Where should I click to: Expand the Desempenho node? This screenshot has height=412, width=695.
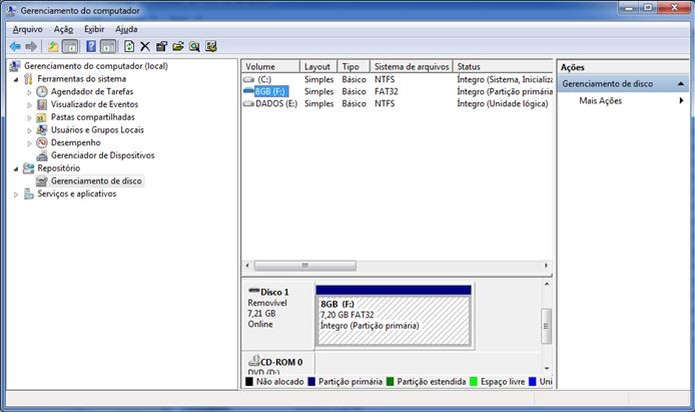29,144
